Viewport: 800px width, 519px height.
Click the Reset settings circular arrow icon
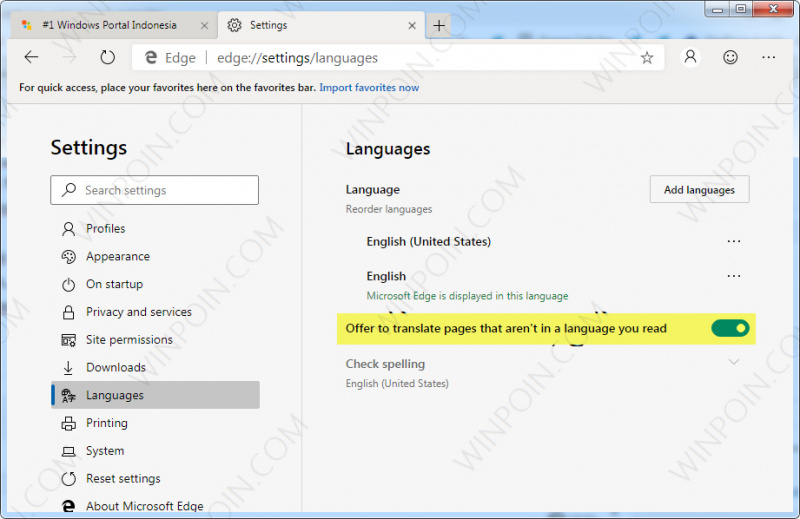tap(68, 479)
